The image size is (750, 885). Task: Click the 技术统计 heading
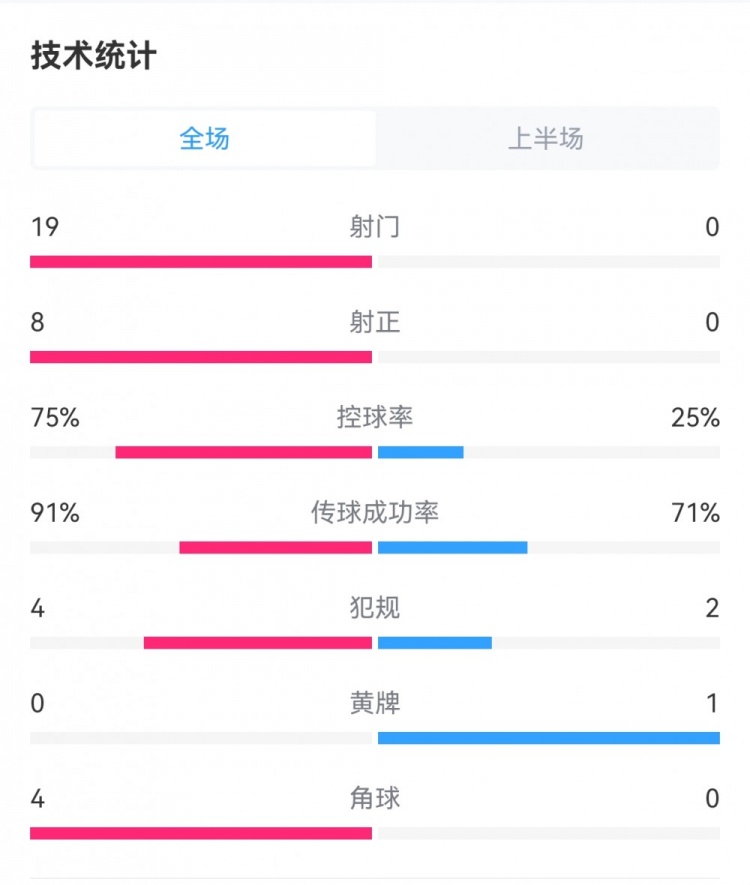coord(93,56)
